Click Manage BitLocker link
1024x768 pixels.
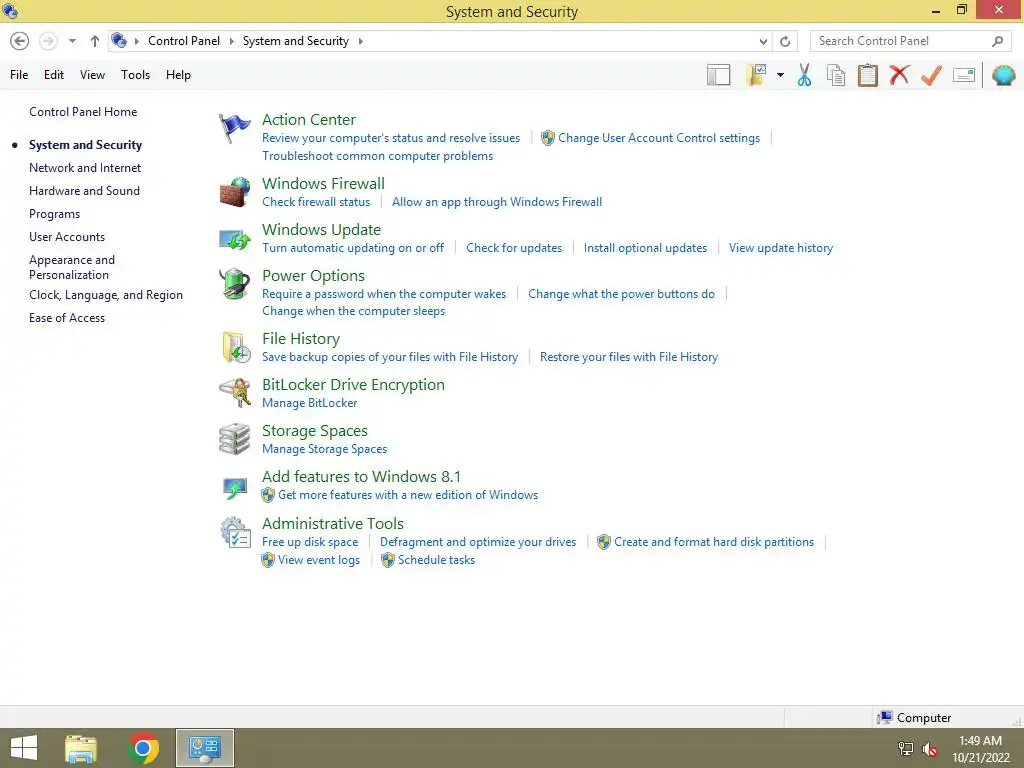click(310, 403)
